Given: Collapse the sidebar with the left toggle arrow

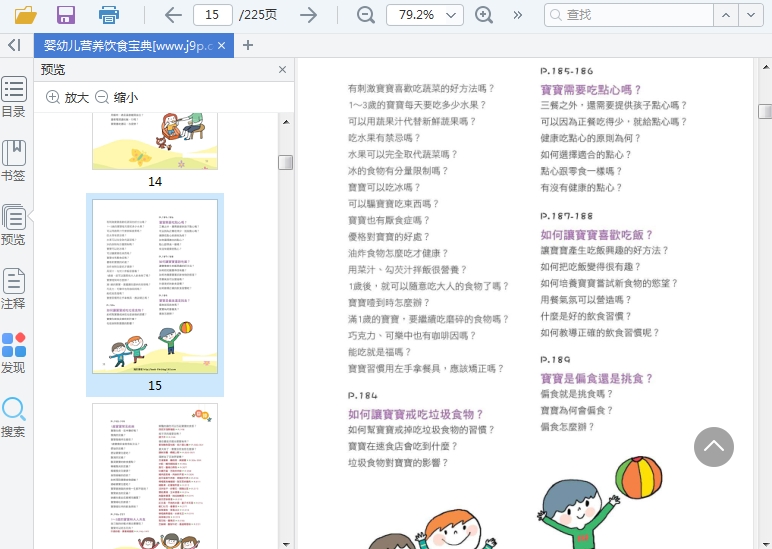Looking at the screenshot, I should pyautogui.click(x=14, y=45).
